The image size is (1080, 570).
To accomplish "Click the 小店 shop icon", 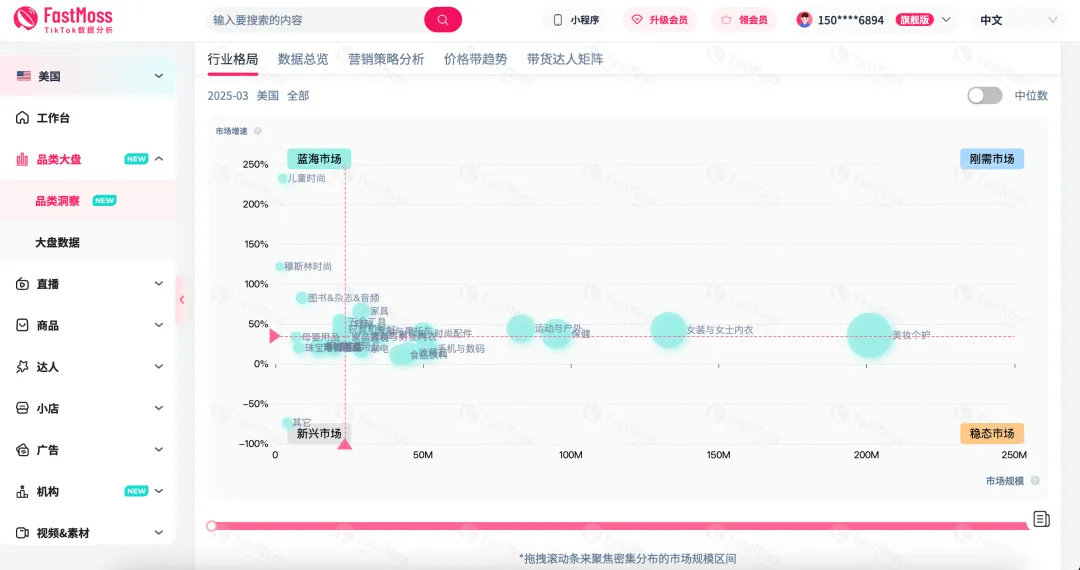I will [x=23, y=408].
